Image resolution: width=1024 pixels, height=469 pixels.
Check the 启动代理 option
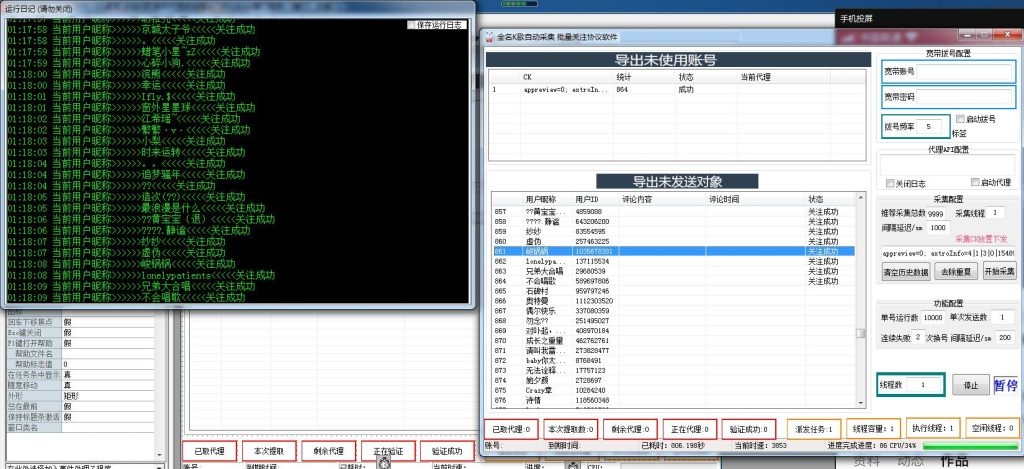pyautogui.click(x=974, y=183)
